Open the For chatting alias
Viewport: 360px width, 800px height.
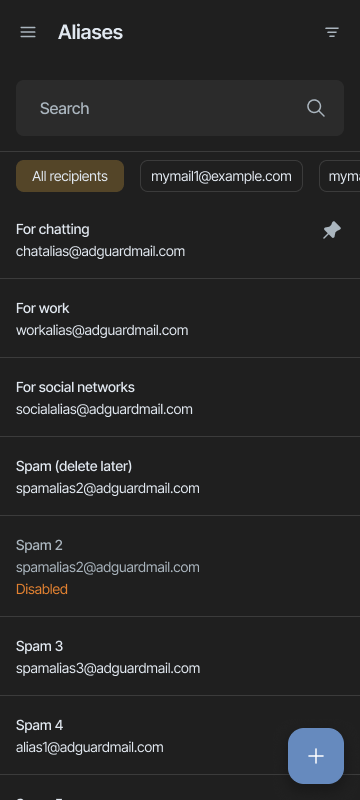coord(180,240)
